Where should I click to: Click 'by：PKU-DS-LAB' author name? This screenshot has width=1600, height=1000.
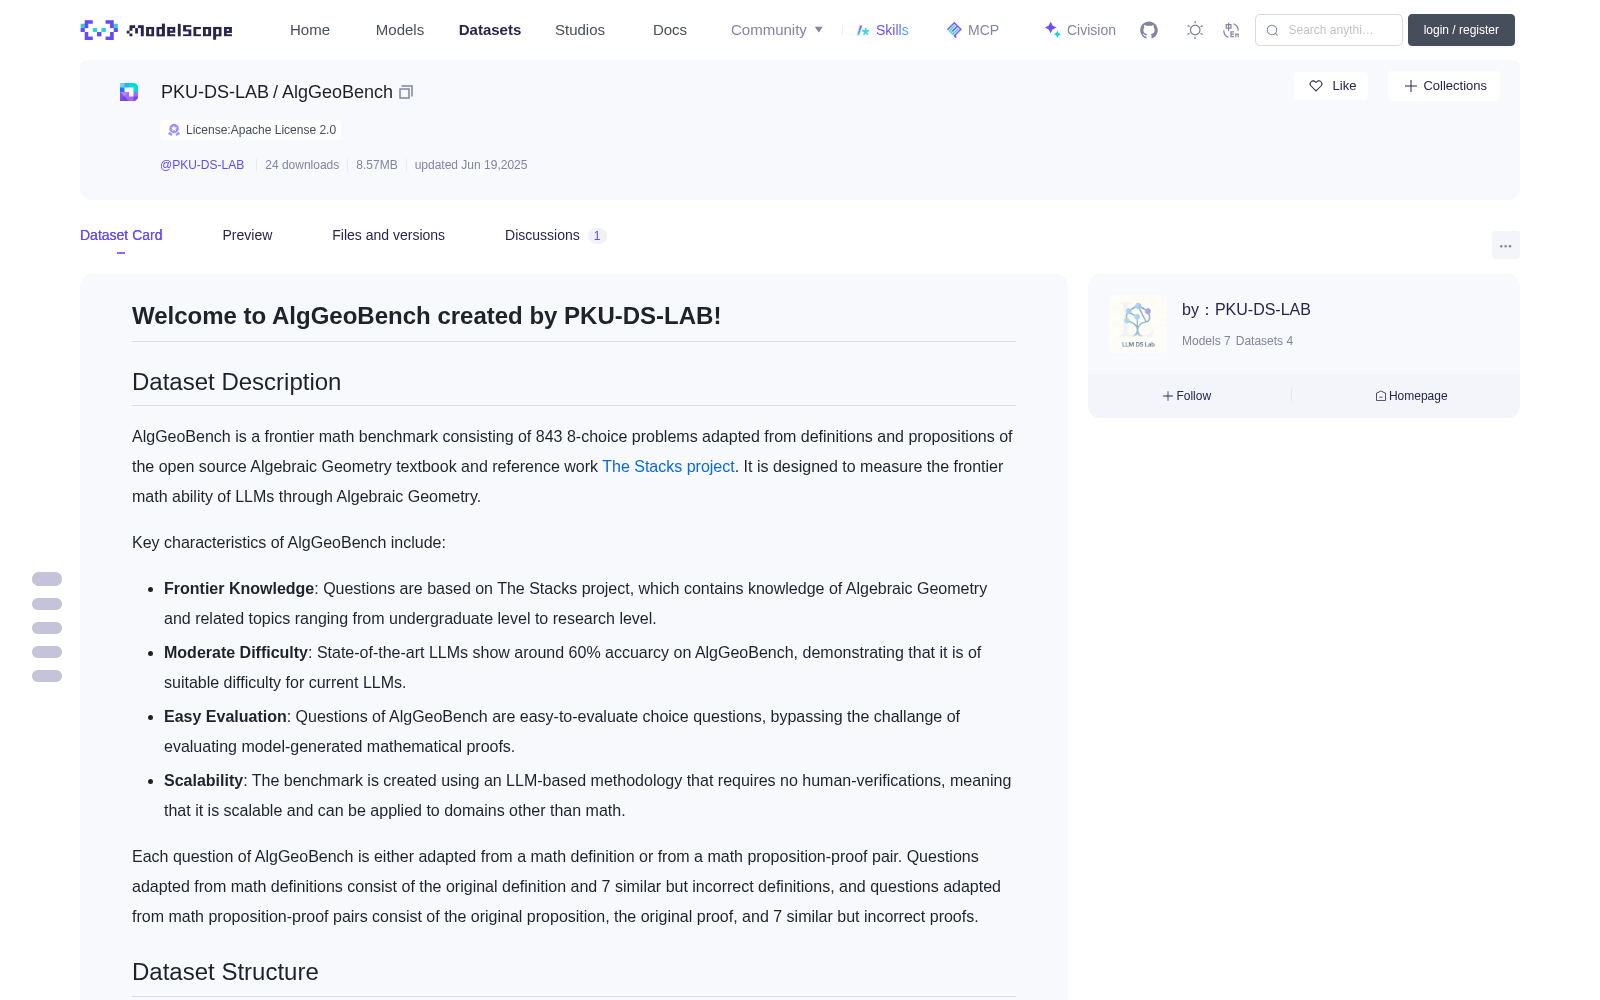(x=1246, y=310)
